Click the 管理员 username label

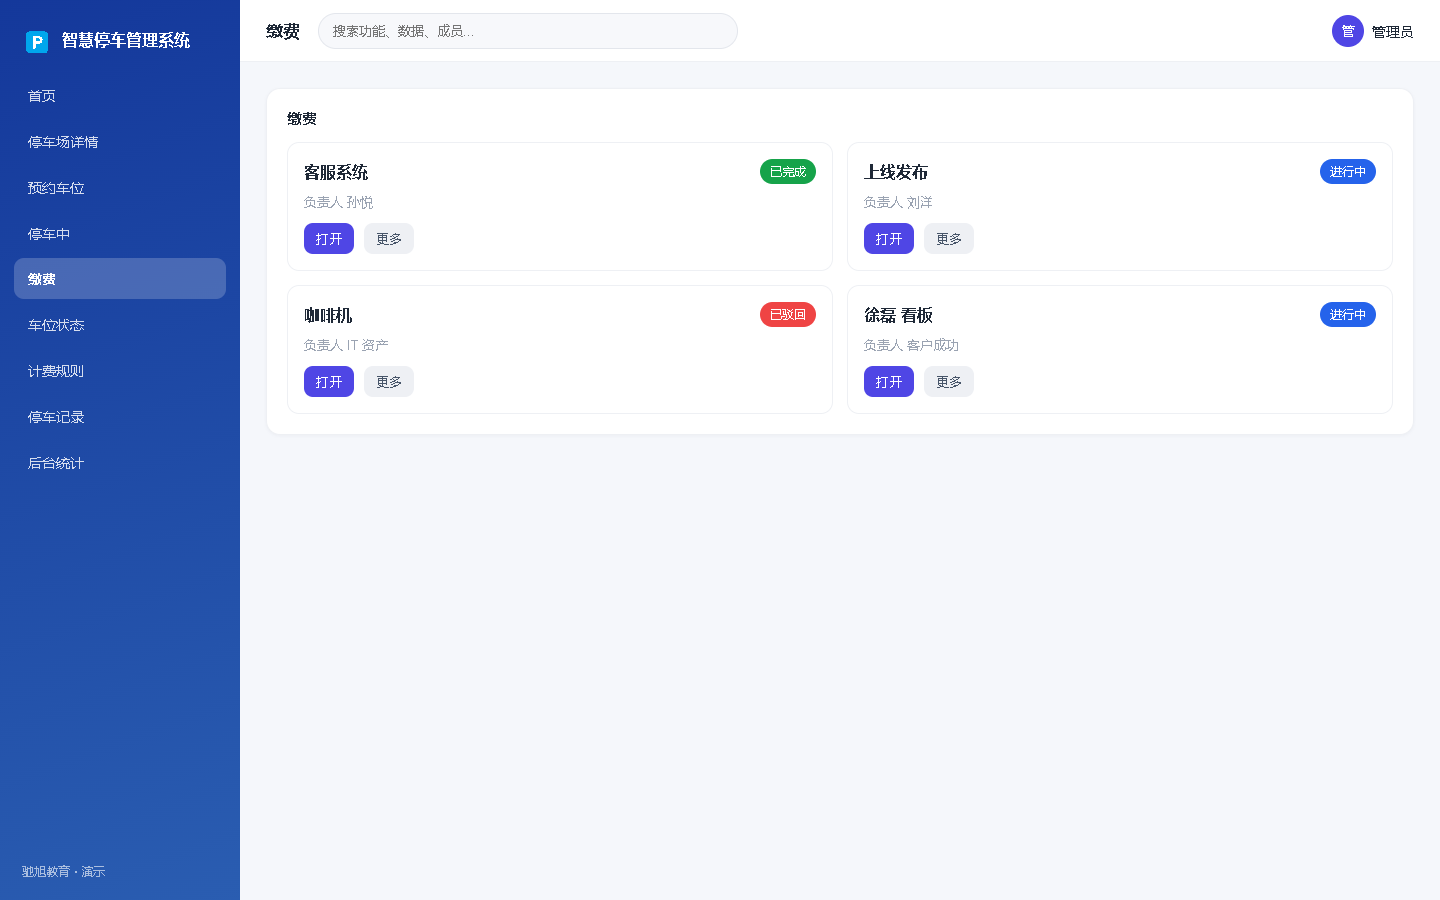click(1392, 32)
